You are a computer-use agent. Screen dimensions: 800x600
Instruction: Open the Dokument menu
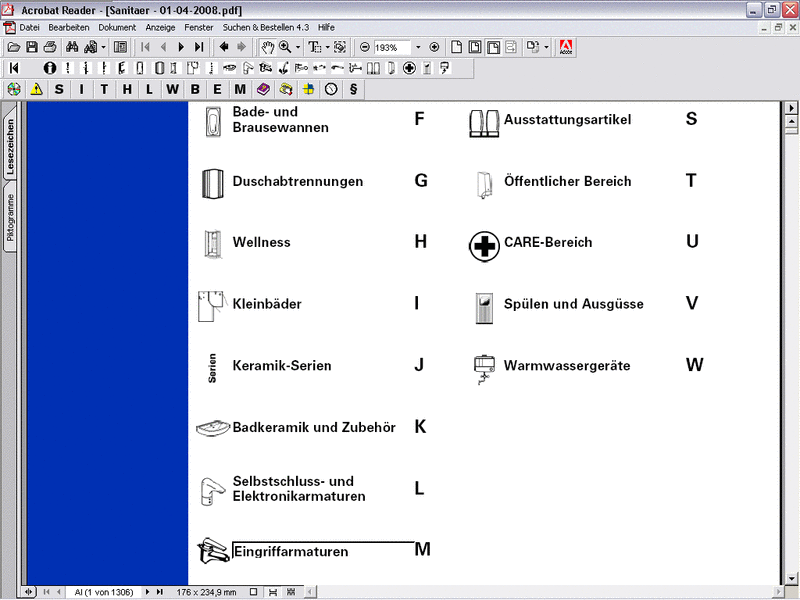(x=117, y=28)
